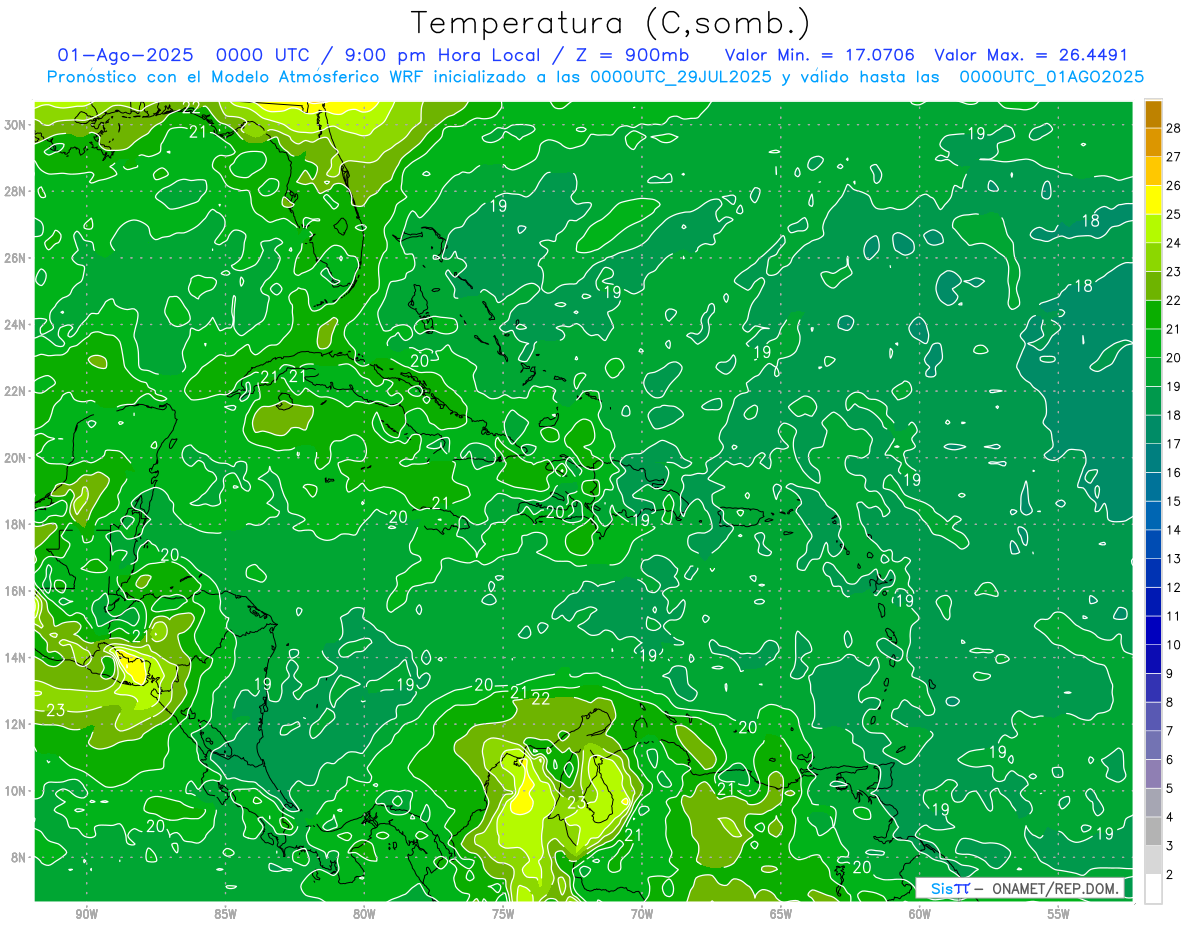This screenshot has height=927, width=1200.
Task: Click the color bar label 5
Action: click(1170, 788)
